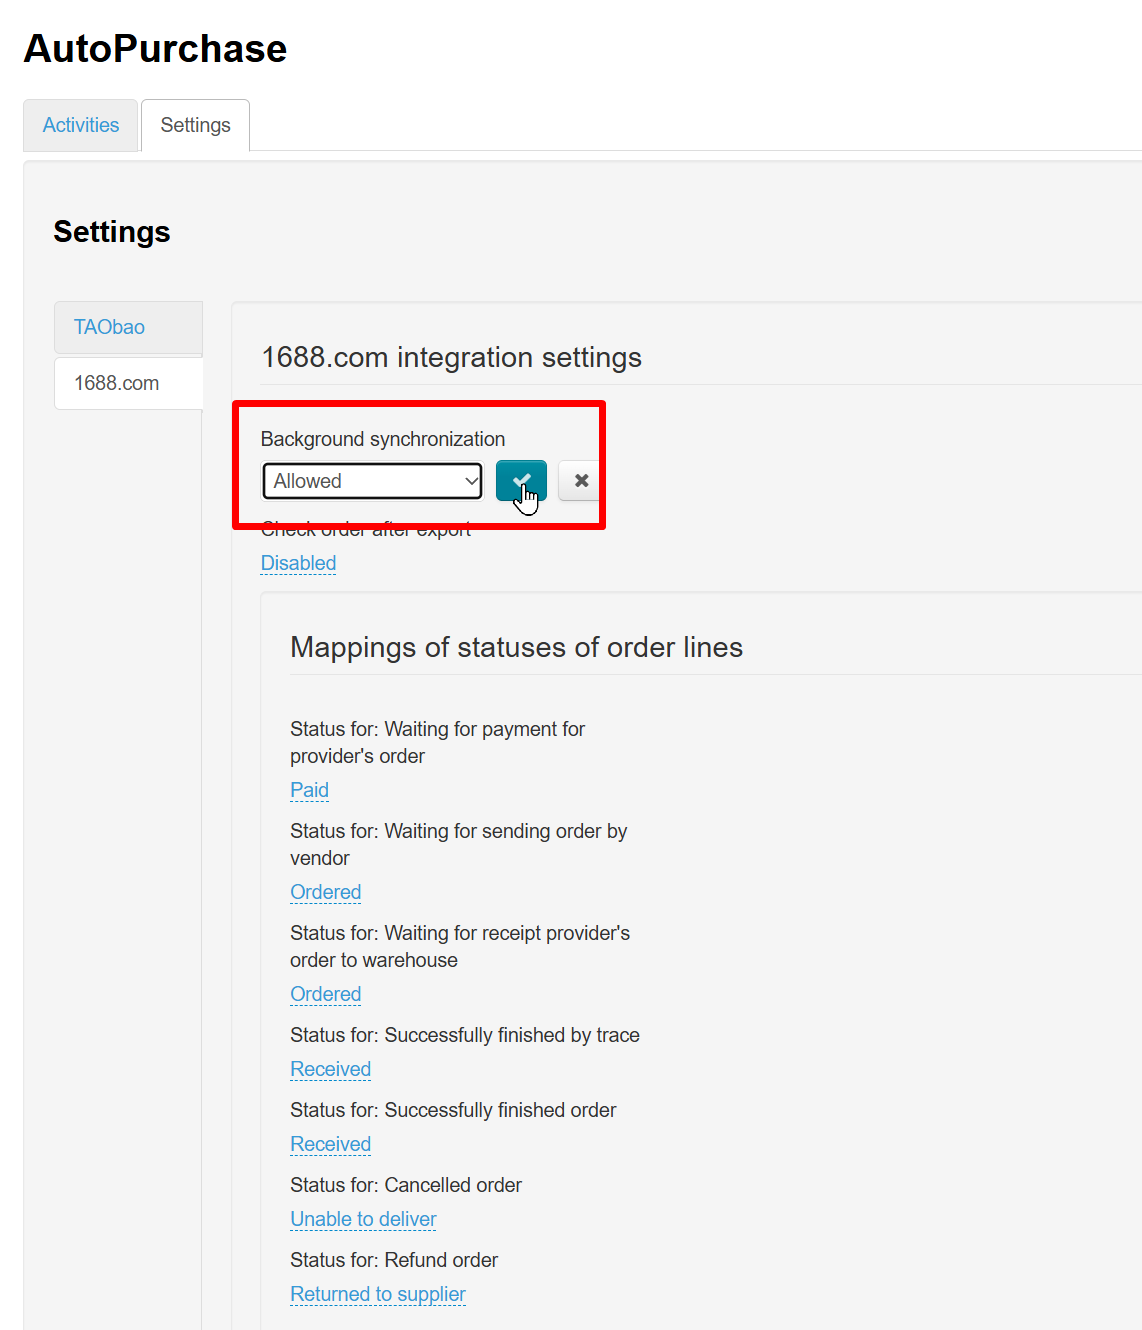This screenshot has width=1142, height=1330.
Task: Select the Settings tab
Action: tap(195, 125)
